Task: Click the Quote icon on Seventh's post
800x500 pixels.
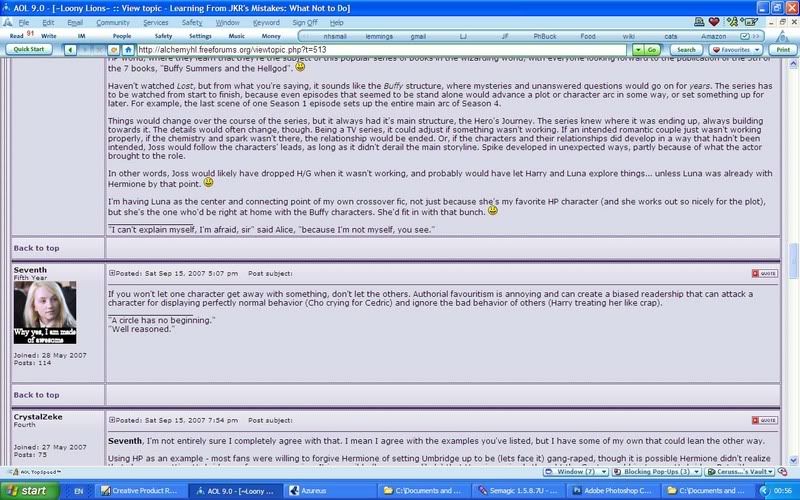Action: click(x=763, y=273)
